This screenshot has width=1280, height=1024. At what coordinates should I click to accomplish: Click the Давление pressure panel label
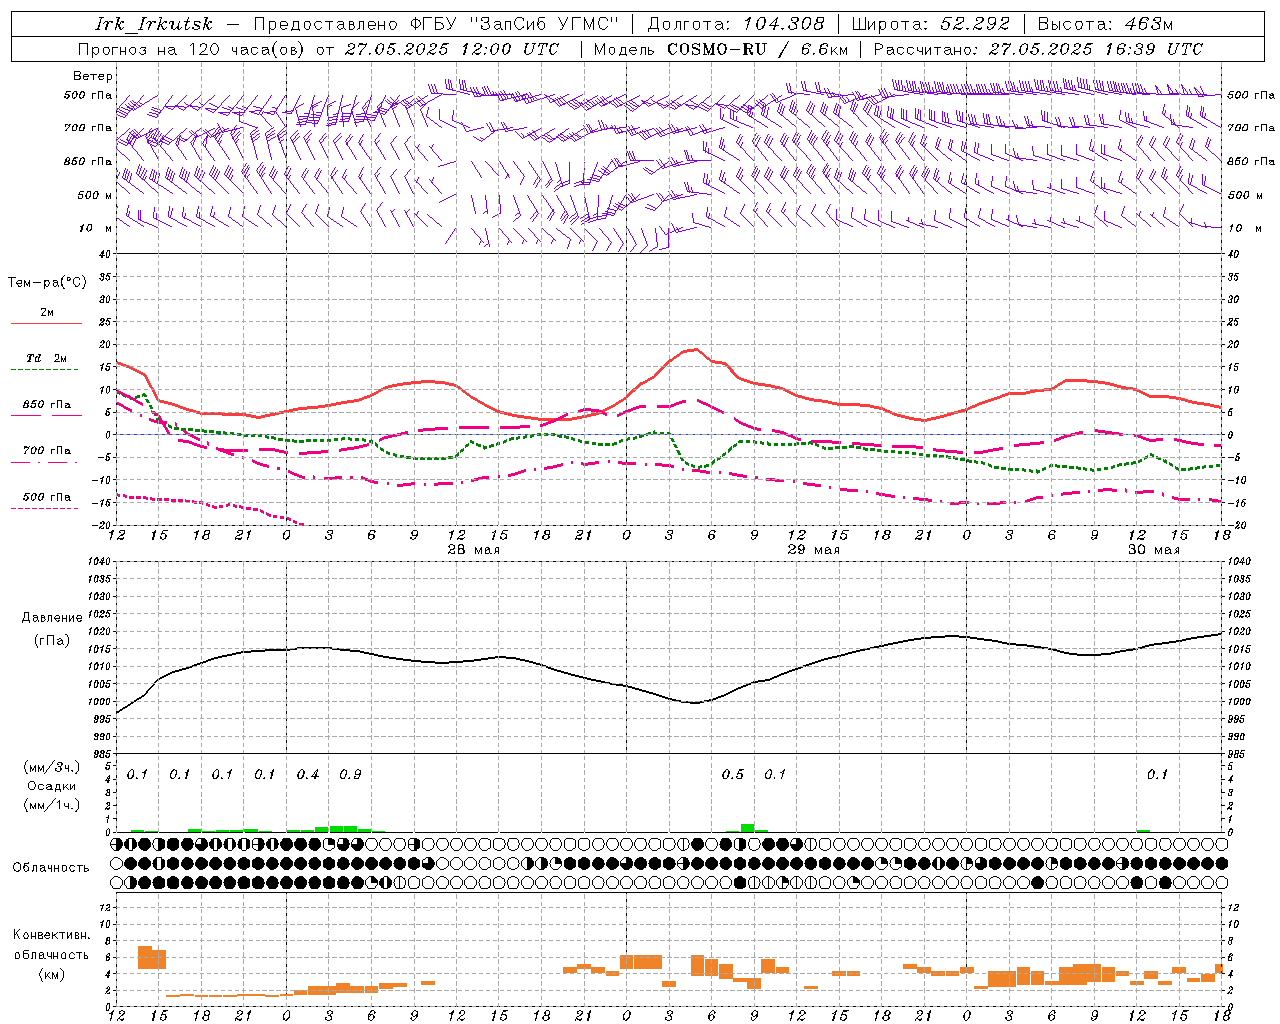tap(51, 618)
